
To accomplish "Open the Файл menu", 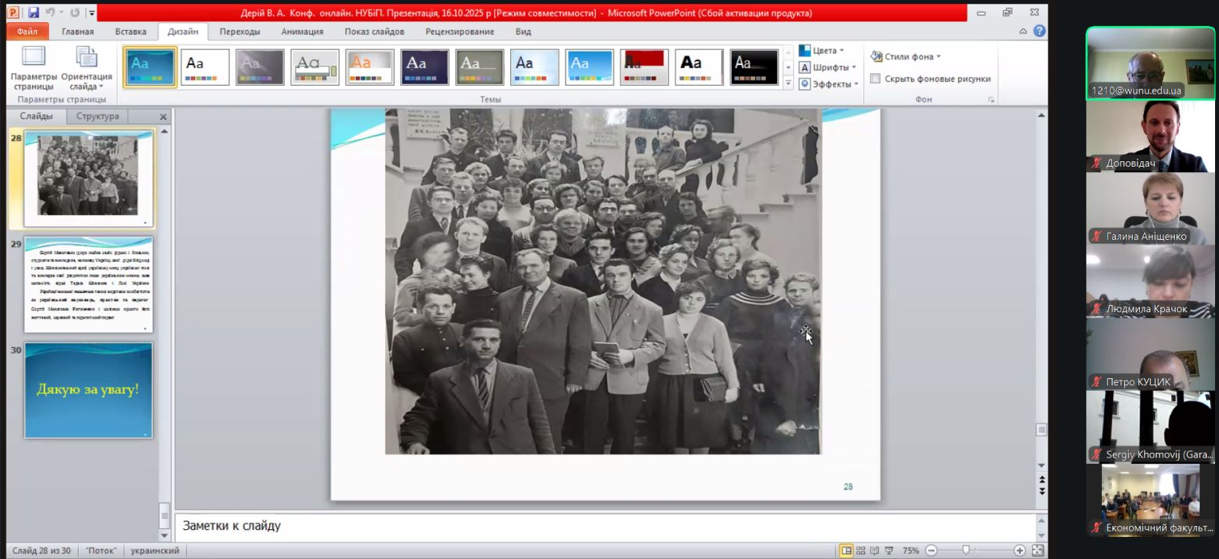I will coord(27,31).
